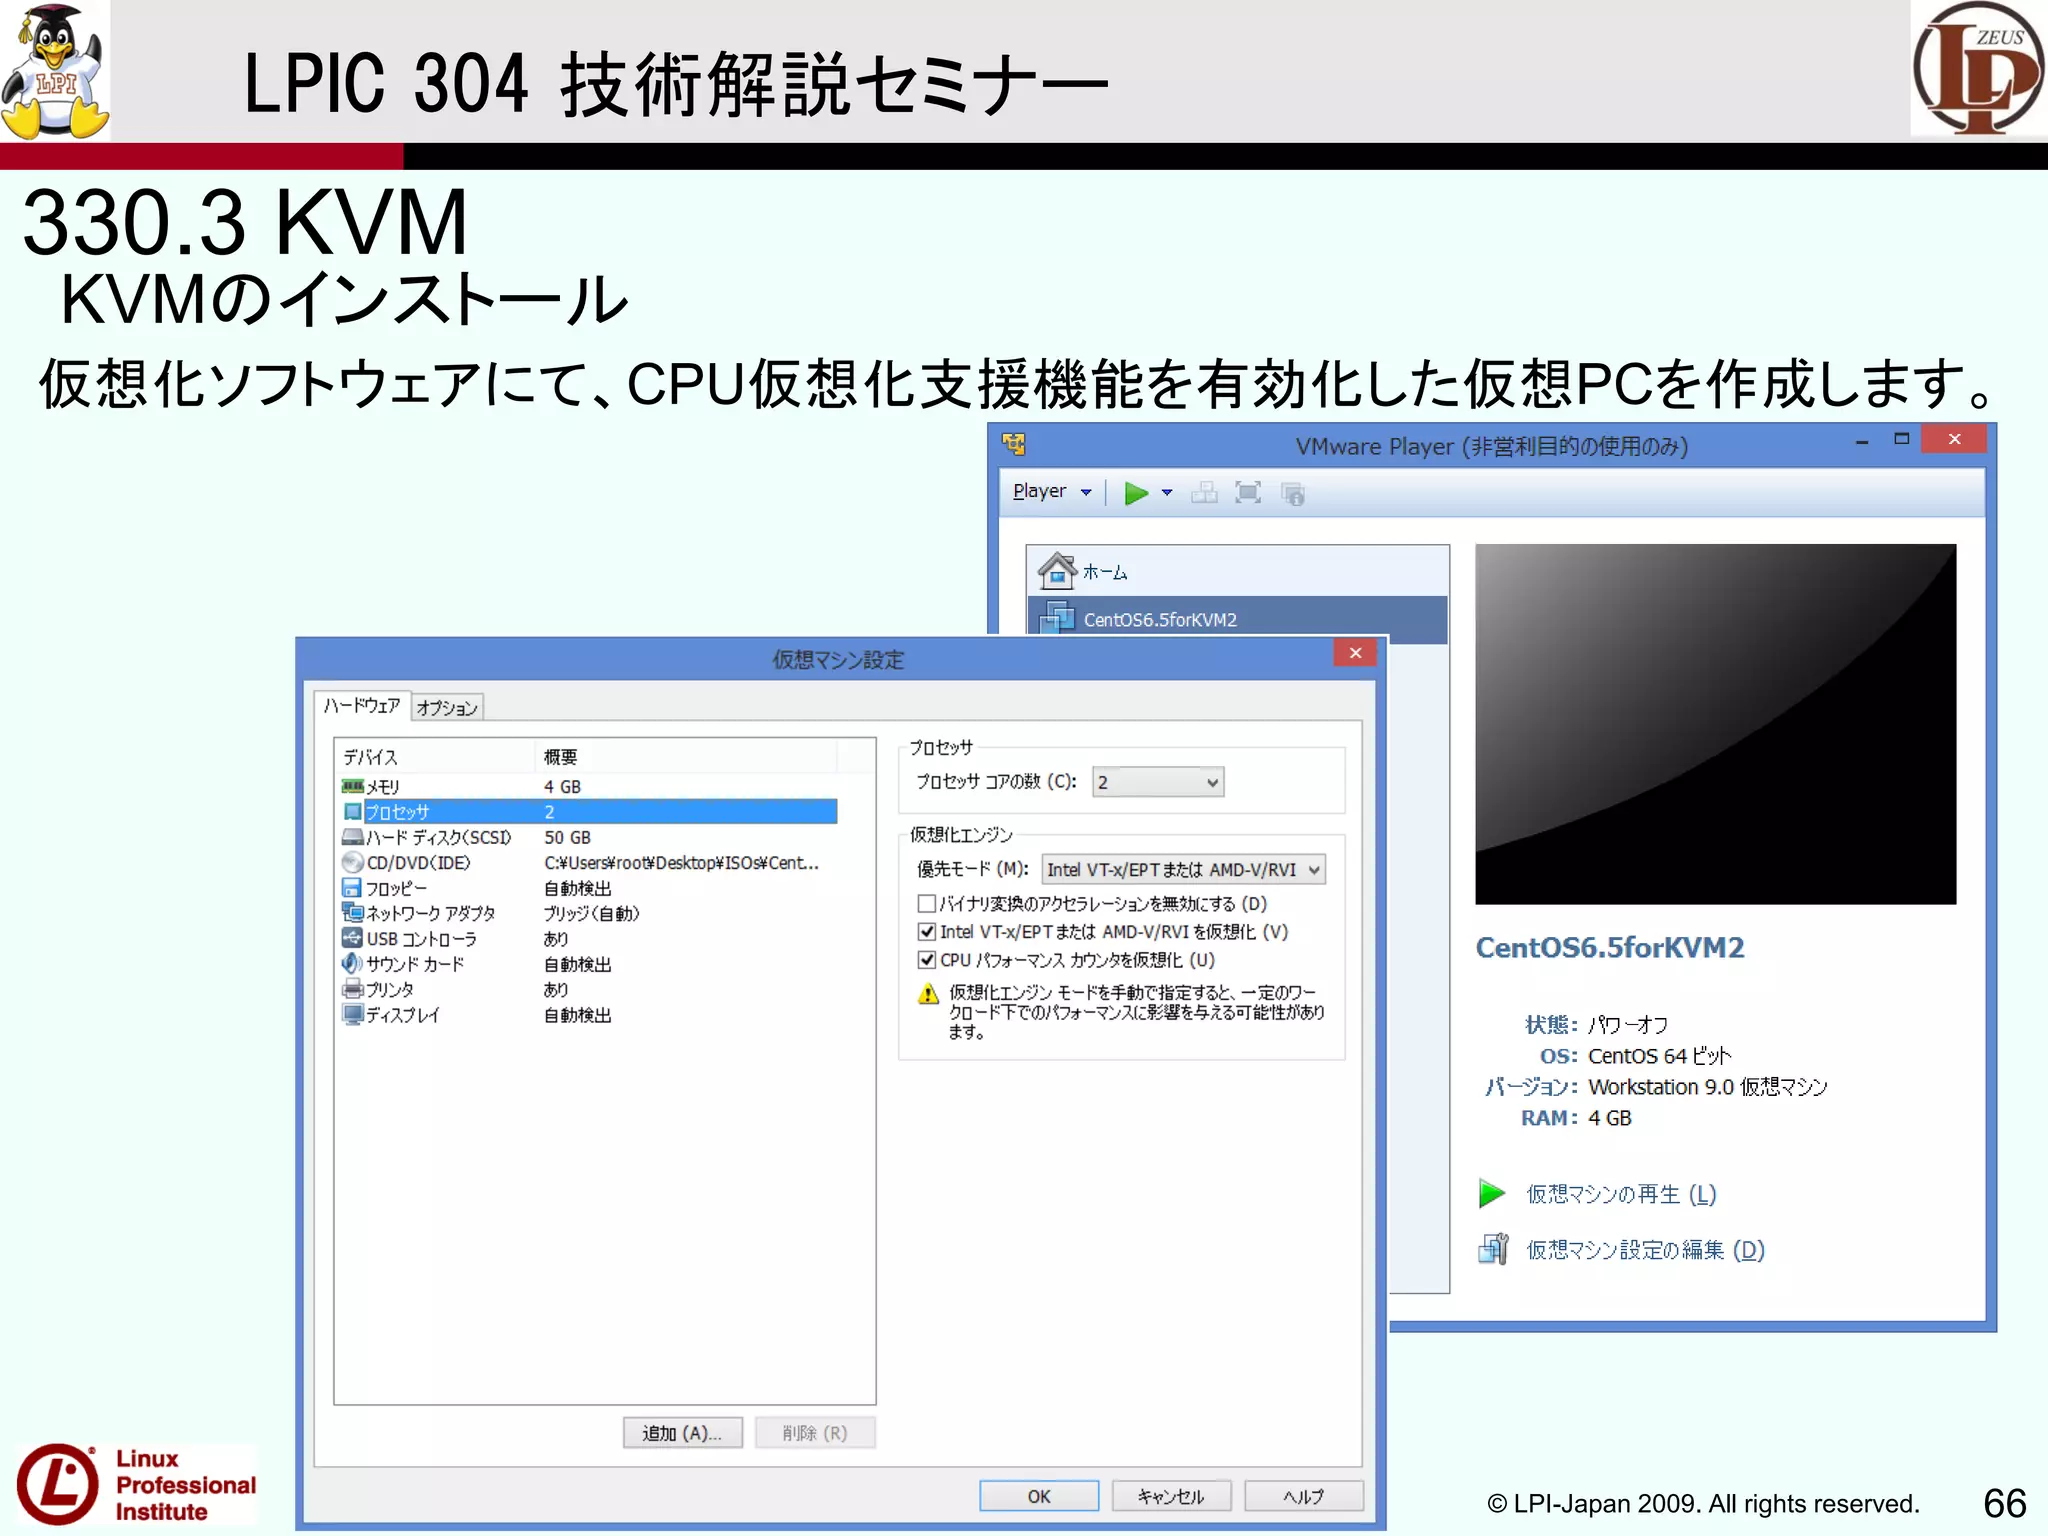Click the yellow warning icon in 仮想化エンジン
The height and width of the screenshot is (1536, 2048).
click(x=929, y=994)
